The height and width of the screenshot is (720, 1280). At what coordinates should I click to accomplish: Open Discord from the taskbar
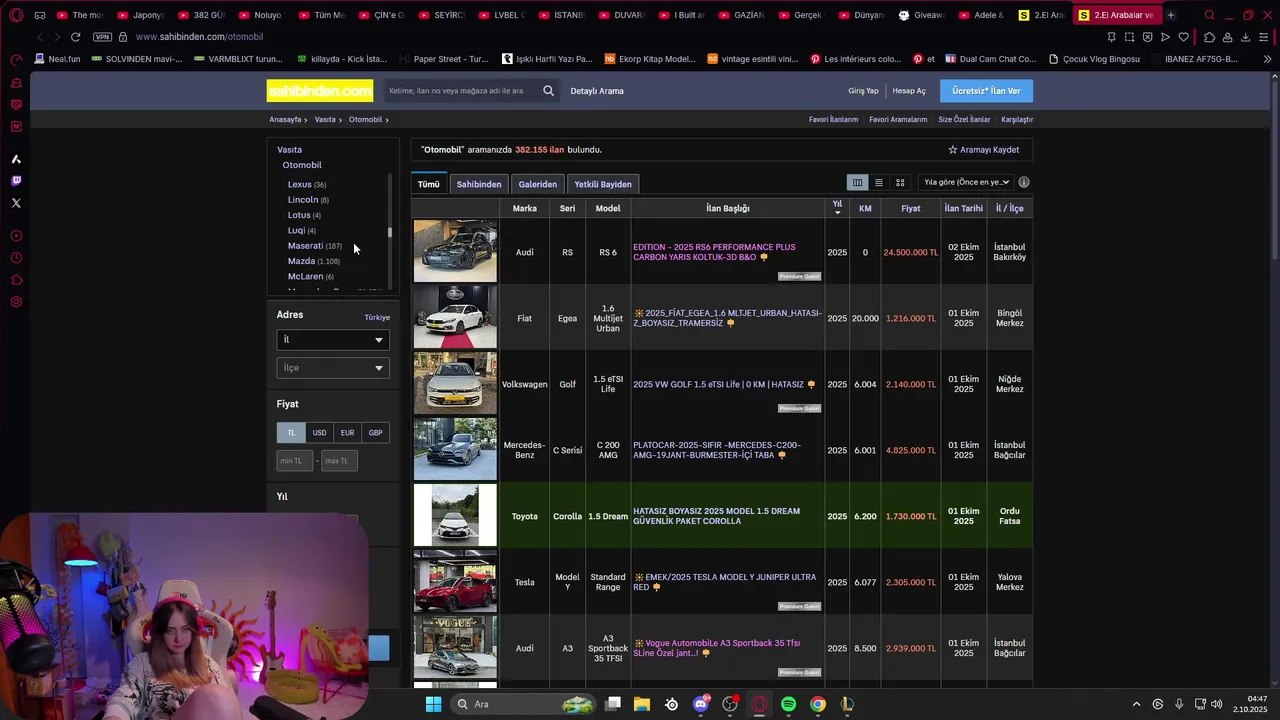click(701, 704)
